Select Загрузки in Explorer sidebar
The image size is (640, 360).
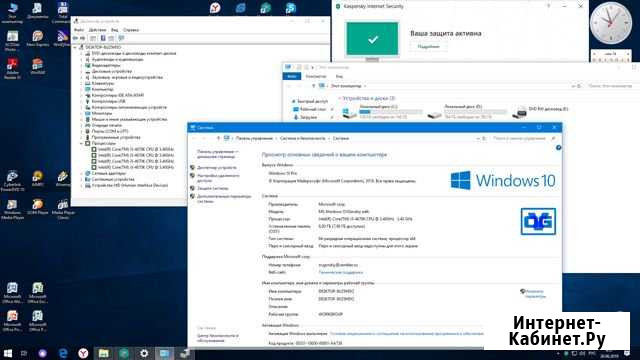[x=308, y=118]
